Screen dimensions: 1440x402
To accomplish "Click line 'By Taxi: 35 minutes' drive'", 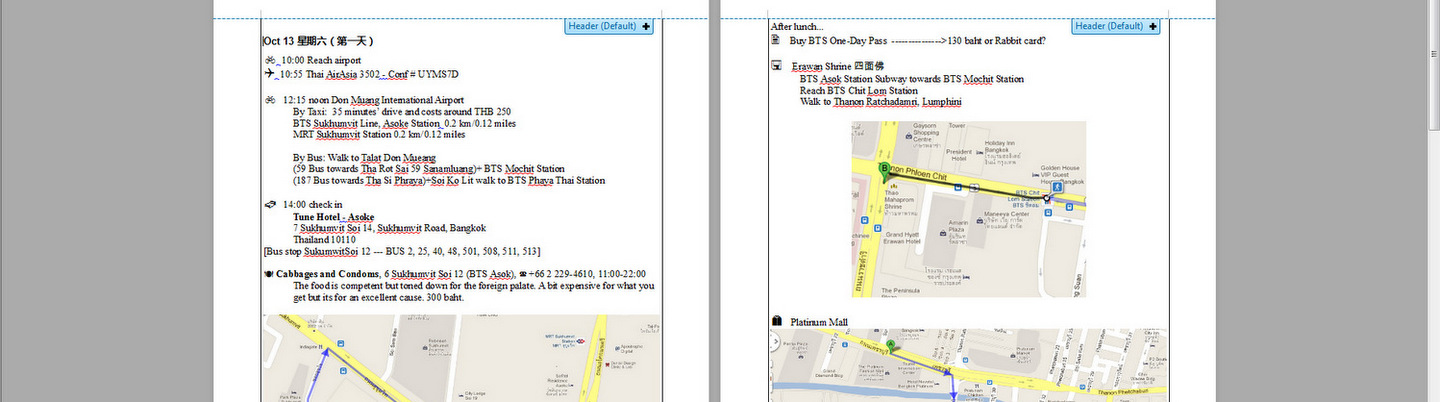I will [402, 112].
